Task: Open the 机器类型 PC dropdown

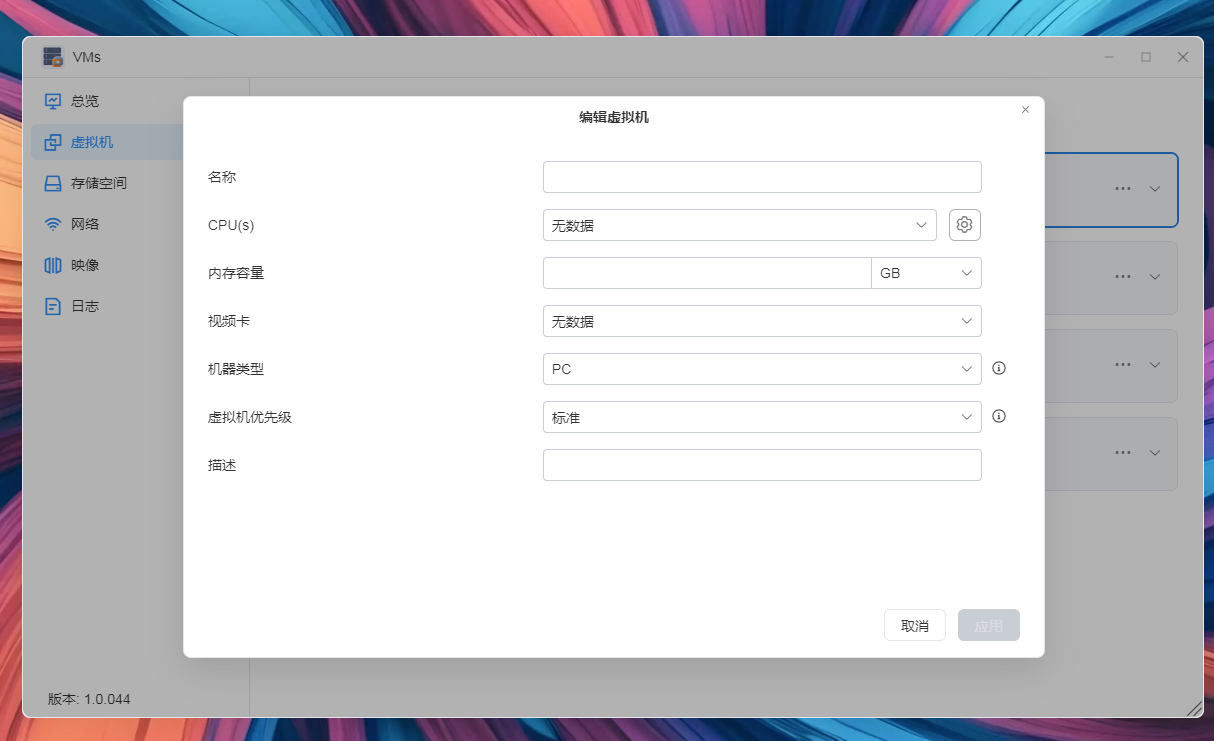Action: click(x=762, y=369)
